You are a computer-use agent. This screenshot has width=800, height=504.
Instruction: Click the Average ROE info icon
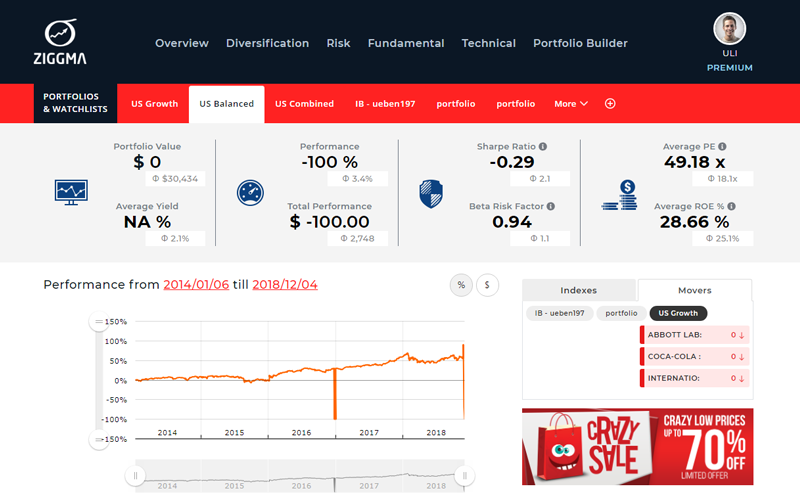[734, 206]
